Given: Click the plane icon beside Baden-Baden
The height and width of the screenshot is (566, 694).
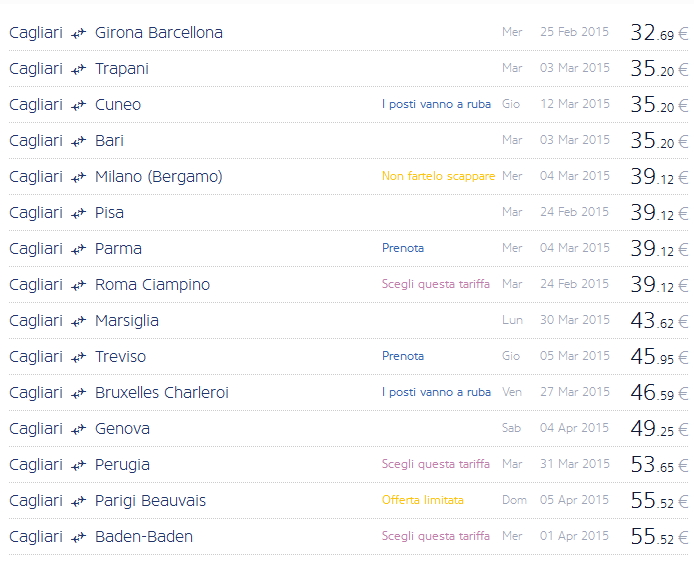Looking at the screenshot, I should tap(79, 537).
